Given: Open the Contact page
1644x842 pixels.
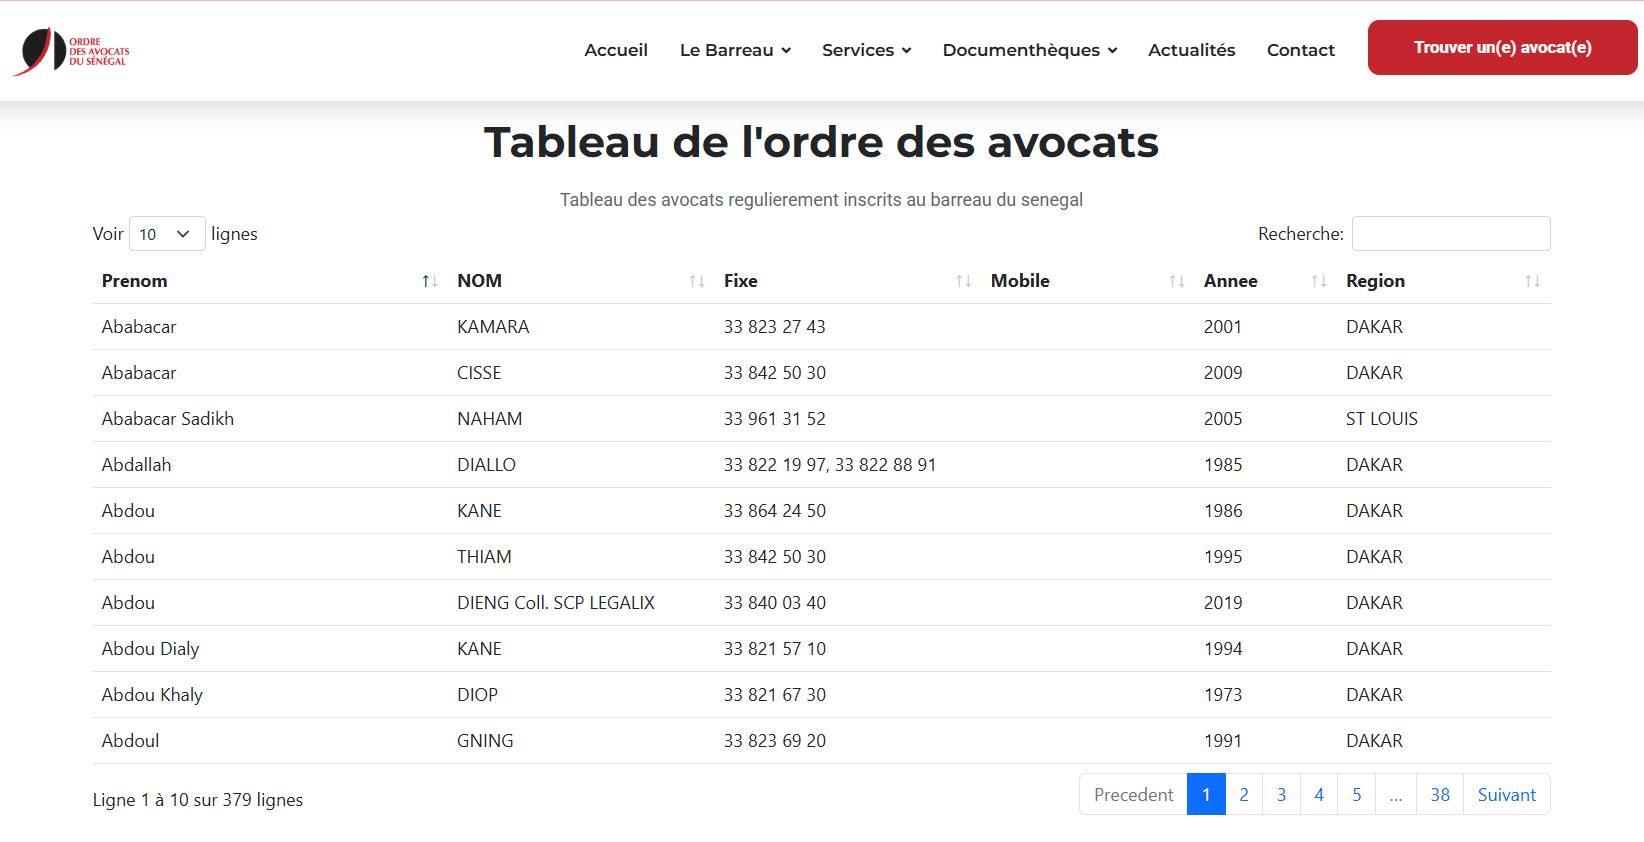Looking at the screenshot, I should (x=1300, y=50).
